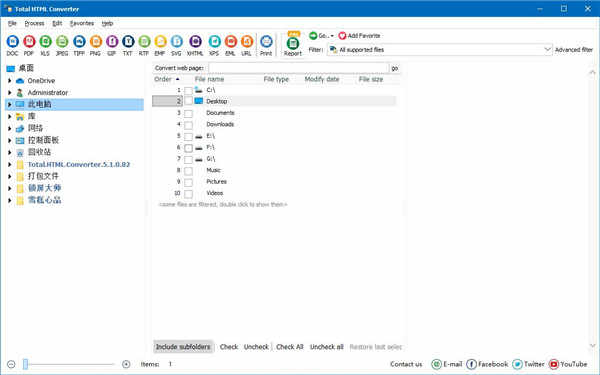Image resolution: width=600 pixels, height=375 pixels.
Task: Tick the G:\ drive checkbox
Action: pos(188,160)
